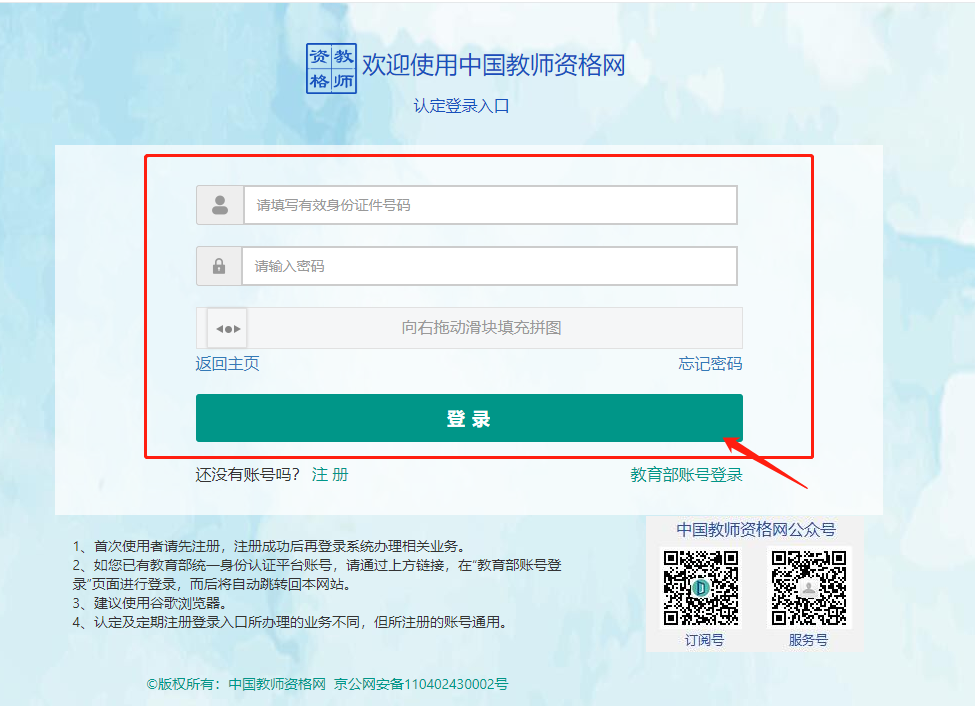Click note 1 about first-time registration
This screenshot has width=975, height=706.
tap(269, 546)
